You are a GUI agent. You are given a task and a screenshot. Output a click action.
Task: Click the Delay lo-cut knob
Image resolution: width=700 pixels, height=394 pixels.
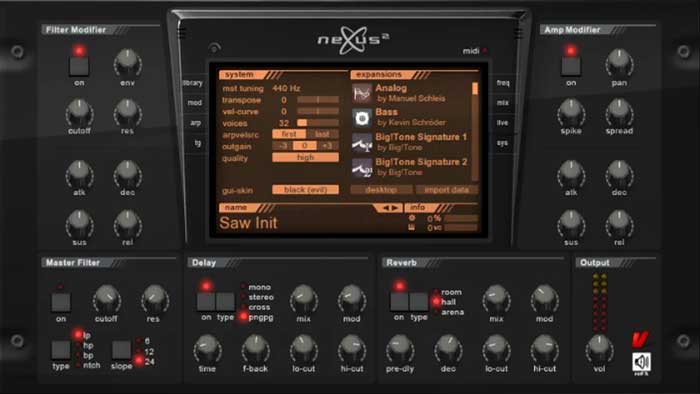click(304, 349)
